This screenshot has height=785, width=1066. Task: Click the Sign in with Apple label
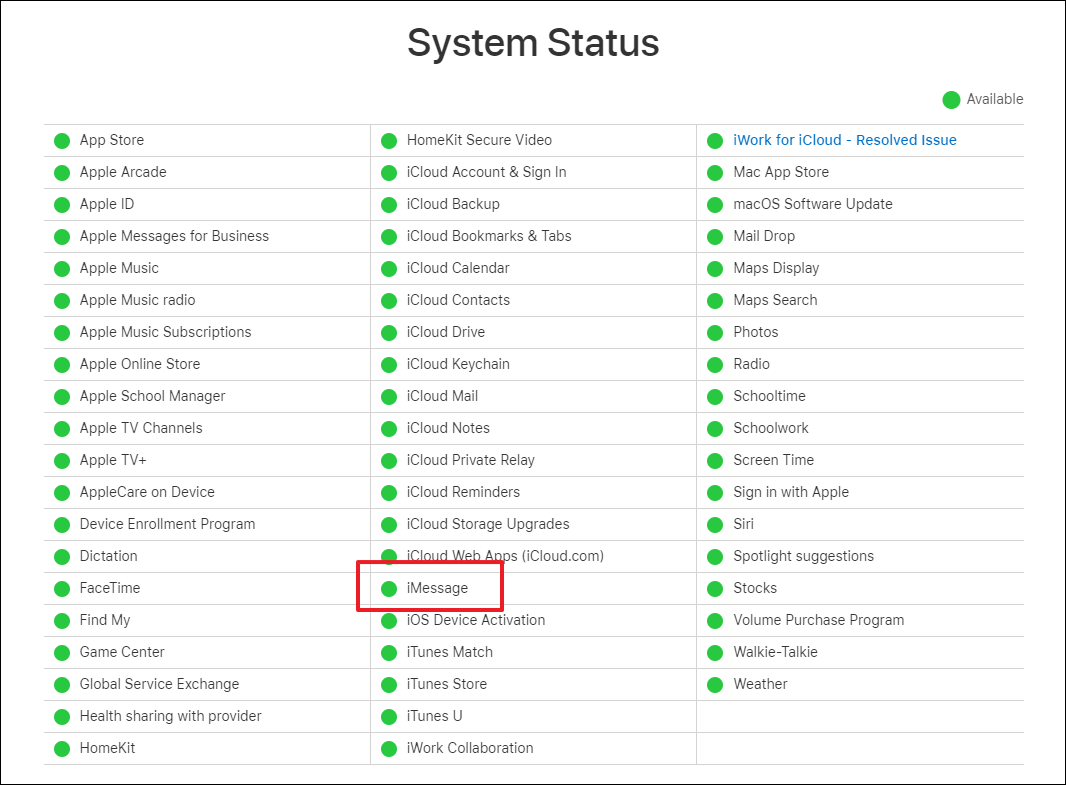click(x=791, y=492)
